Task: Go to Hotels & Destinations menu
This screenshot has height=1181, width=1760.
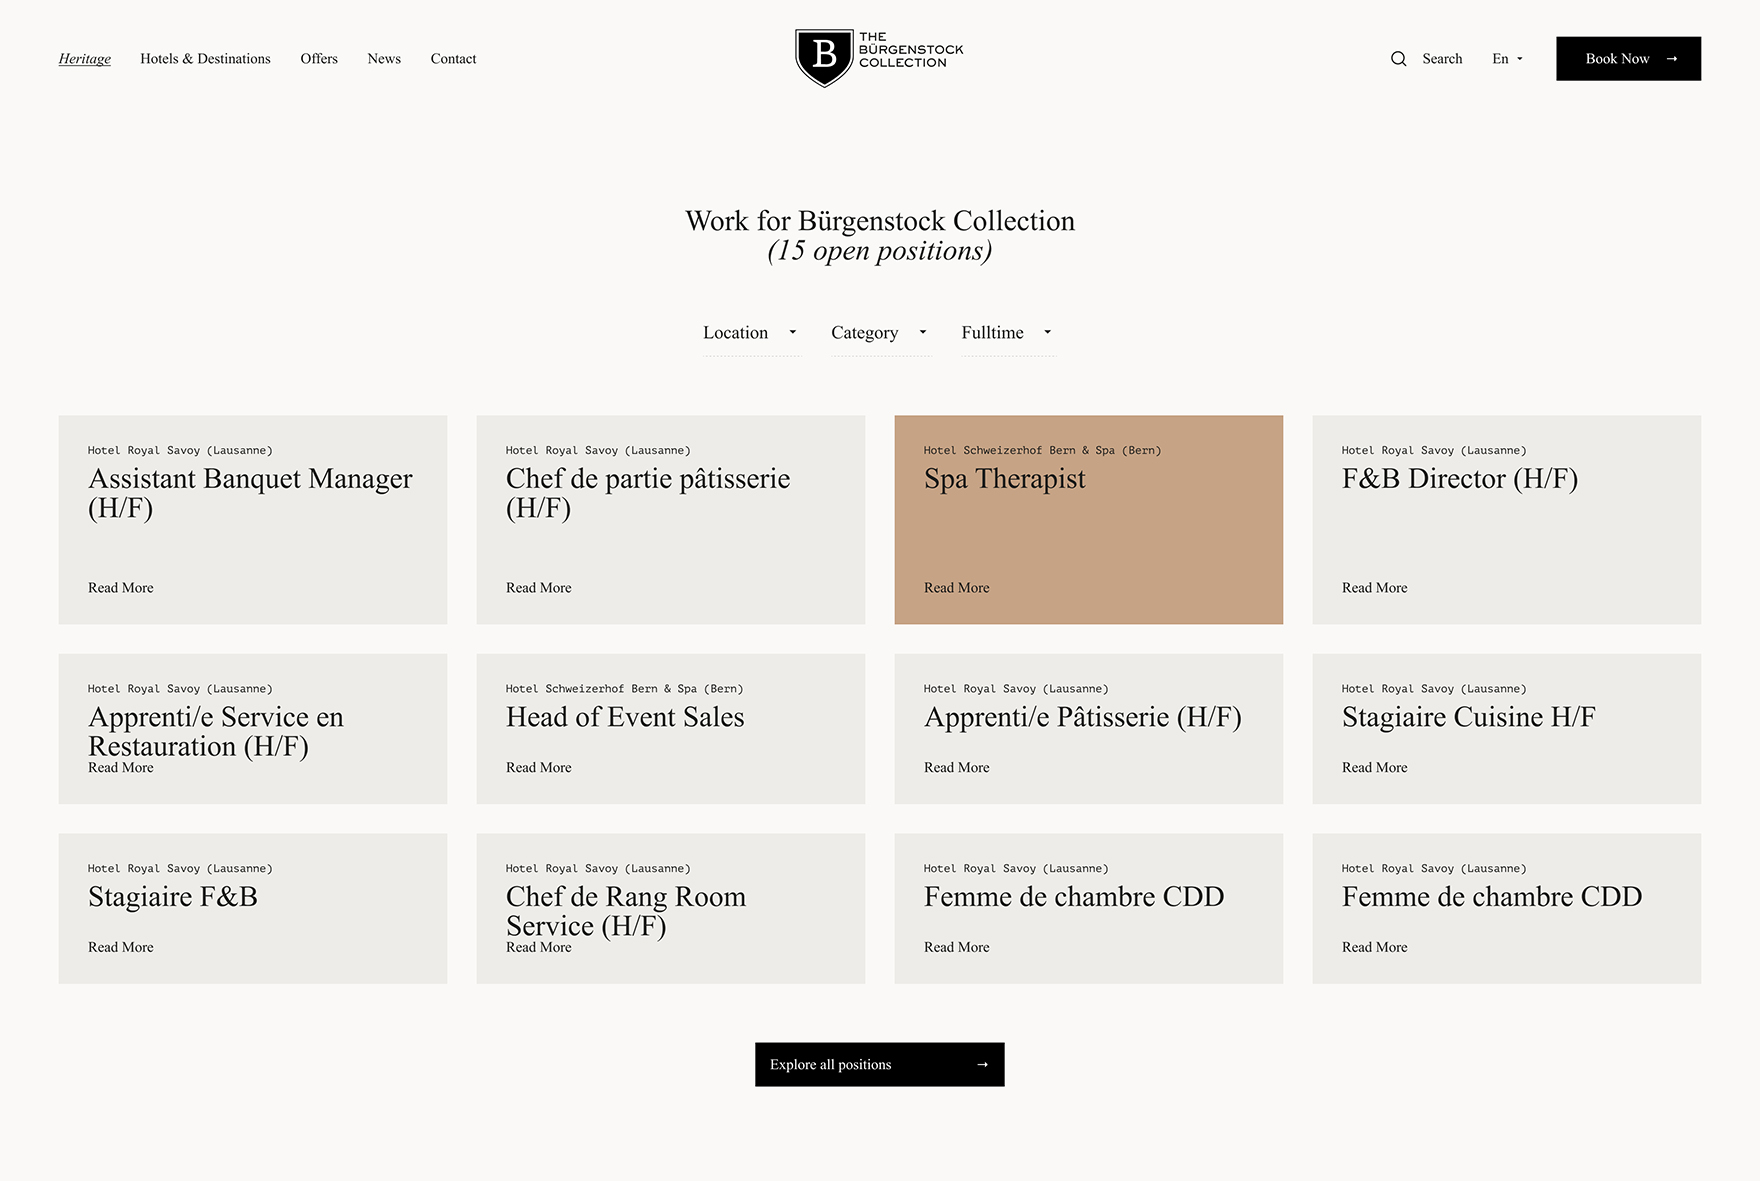Action: 205,59
